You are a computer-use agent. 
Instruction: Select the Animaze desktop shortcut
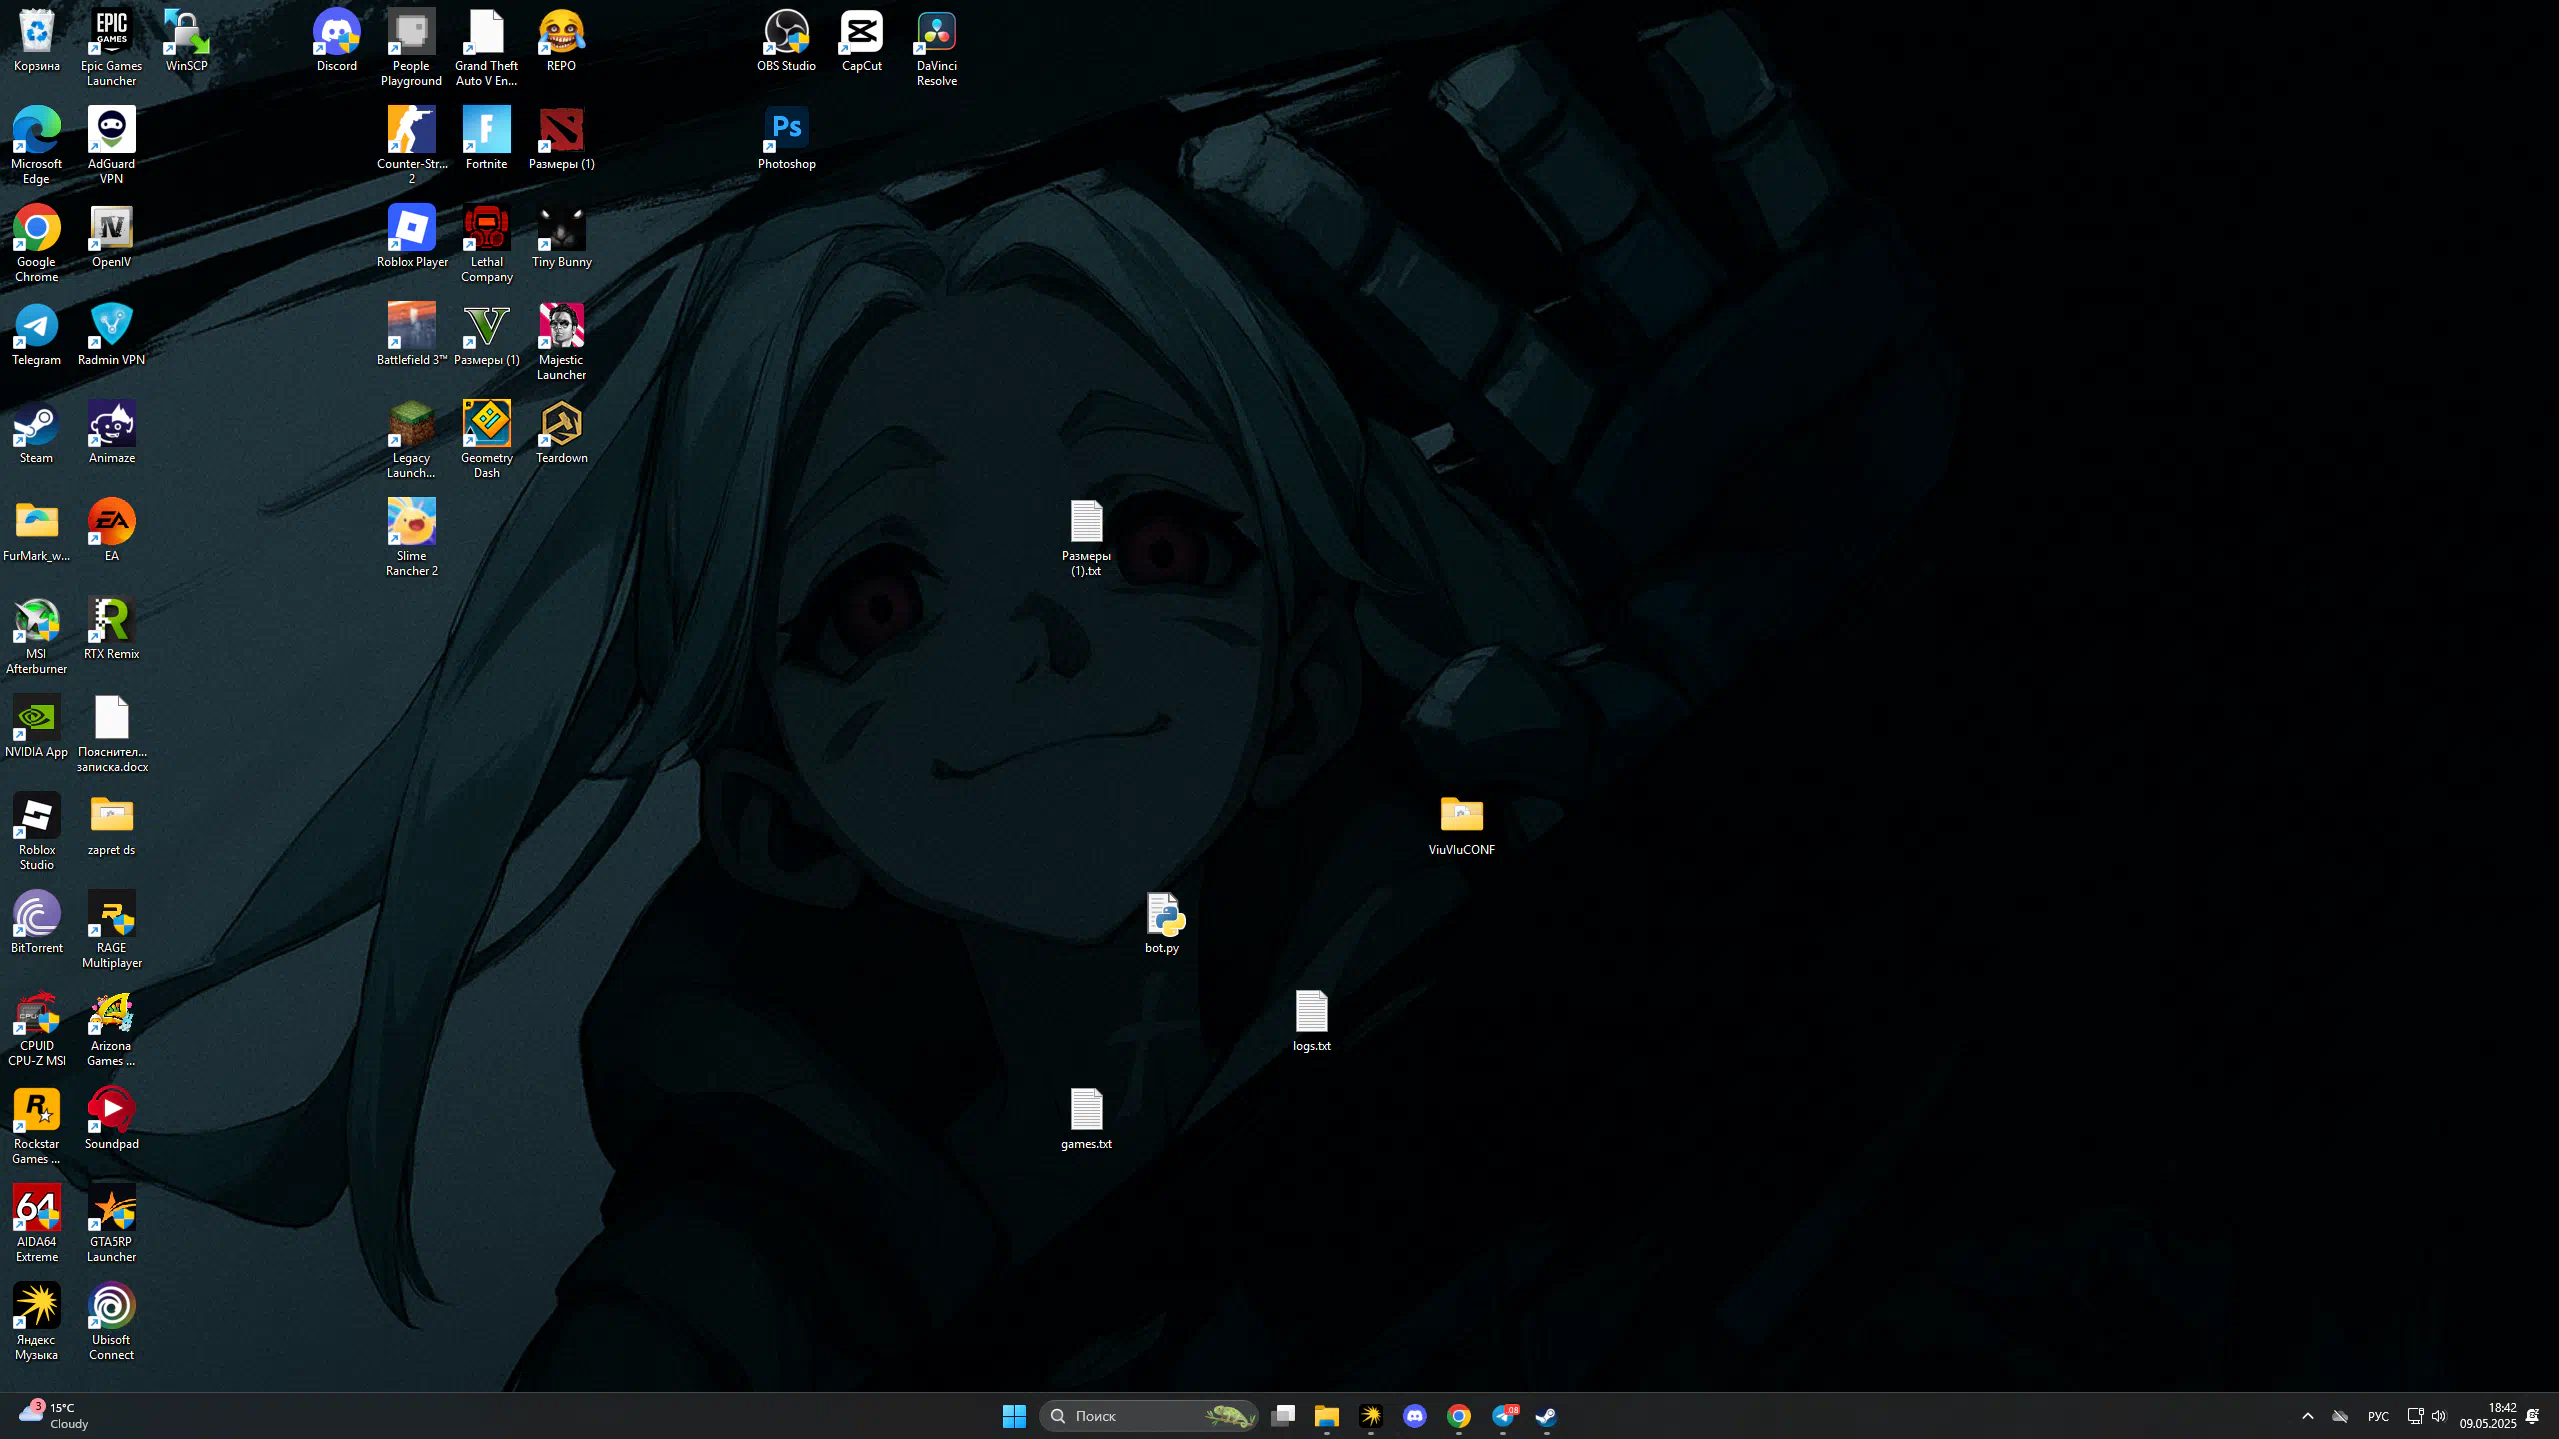tap(111, 433)
